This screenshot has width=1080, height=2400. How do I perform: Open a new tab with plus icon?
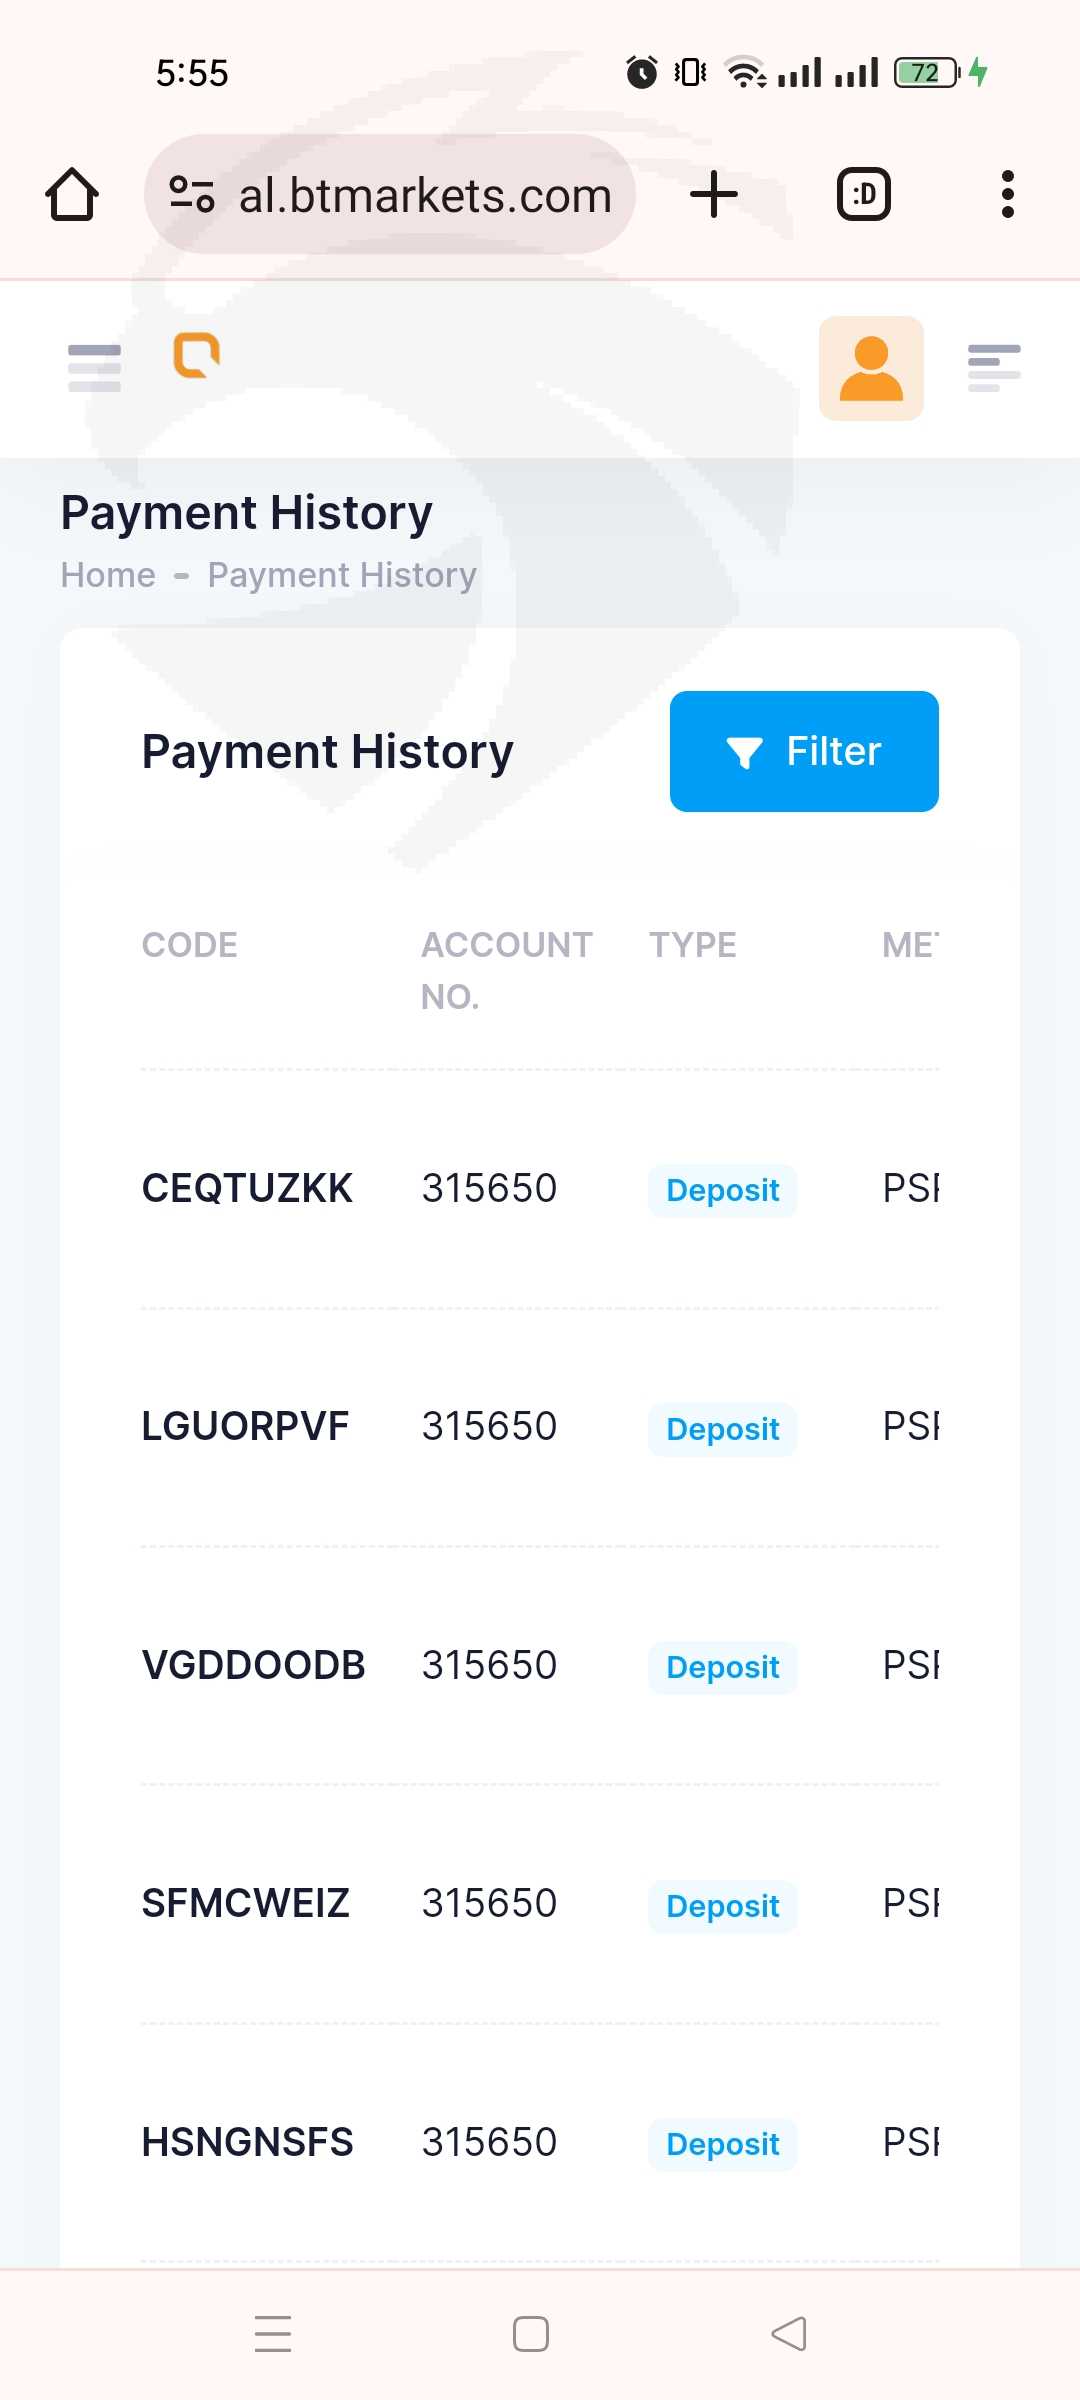pos(714,194)
